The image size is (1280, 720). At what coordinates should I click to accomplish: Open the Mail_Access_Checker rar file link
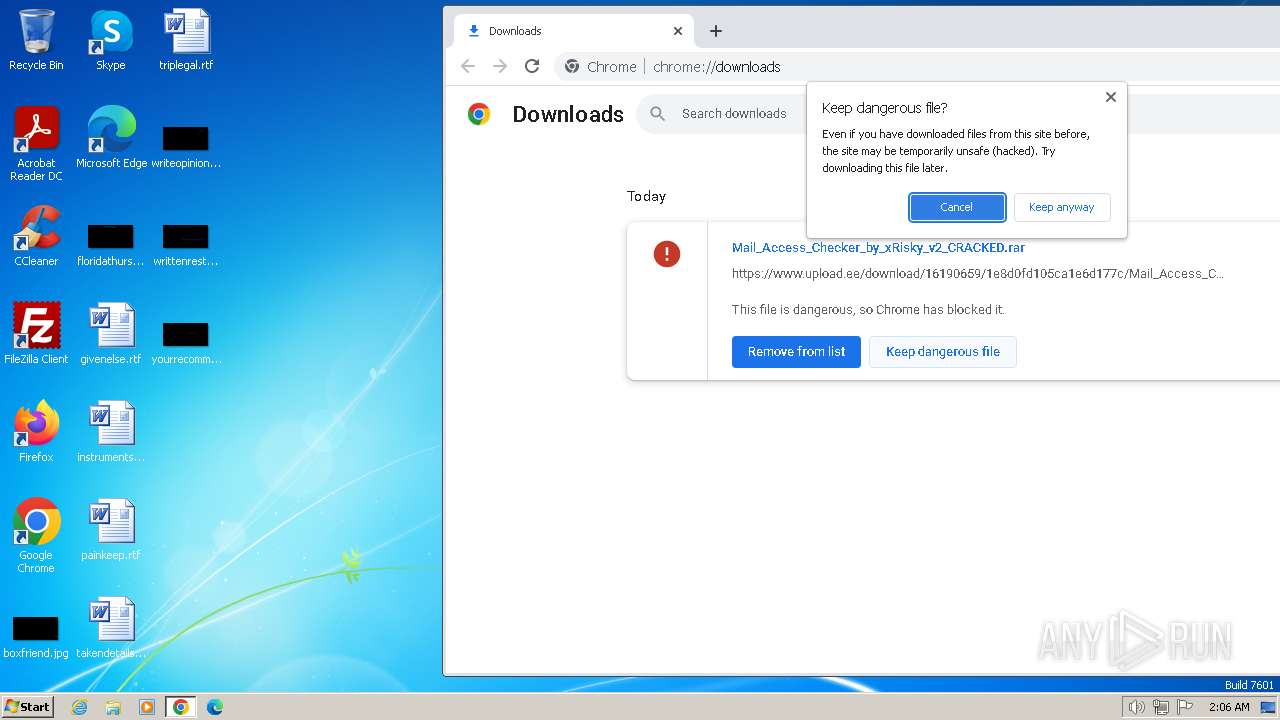[878, 248]
